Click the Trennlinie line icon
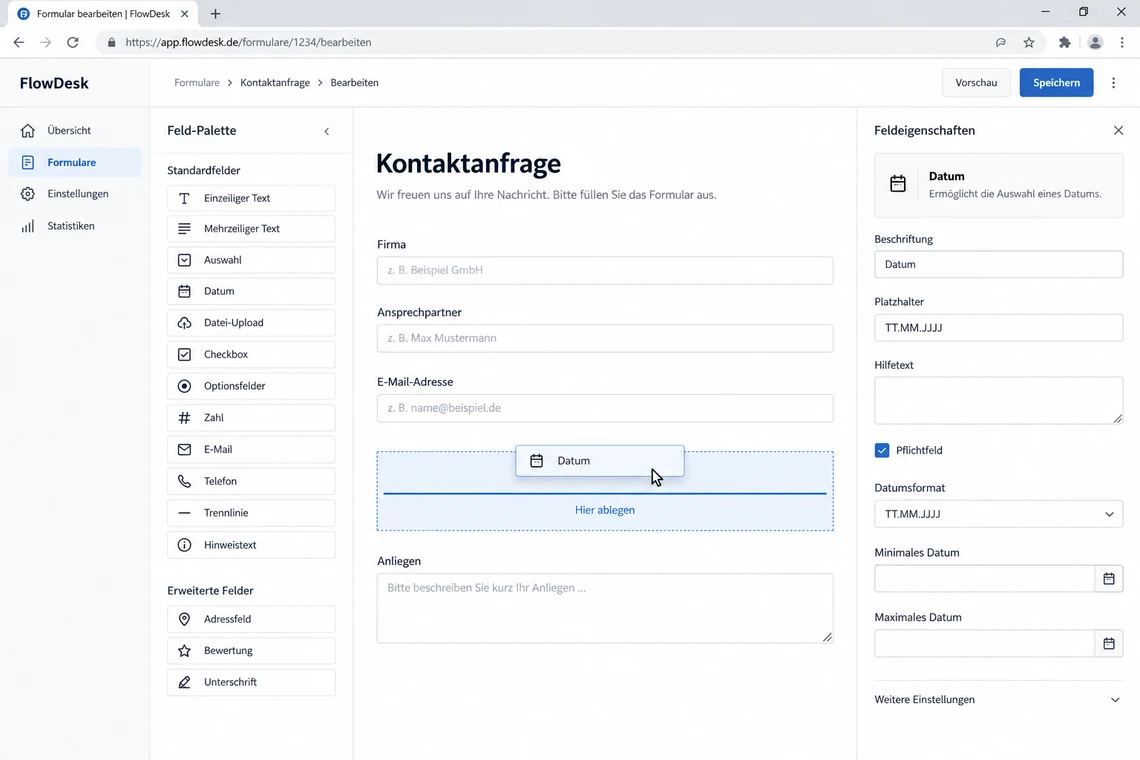This screenshot has width=1140, height=760. coord(184,513)
